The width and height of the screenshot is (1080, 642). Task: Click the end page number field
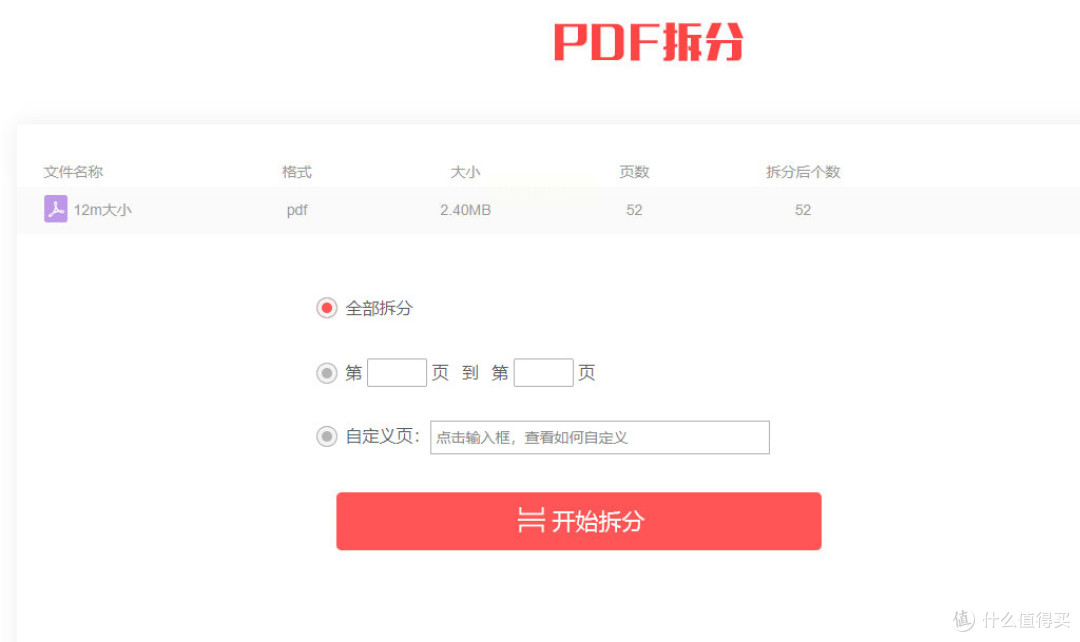click(543, 373)
